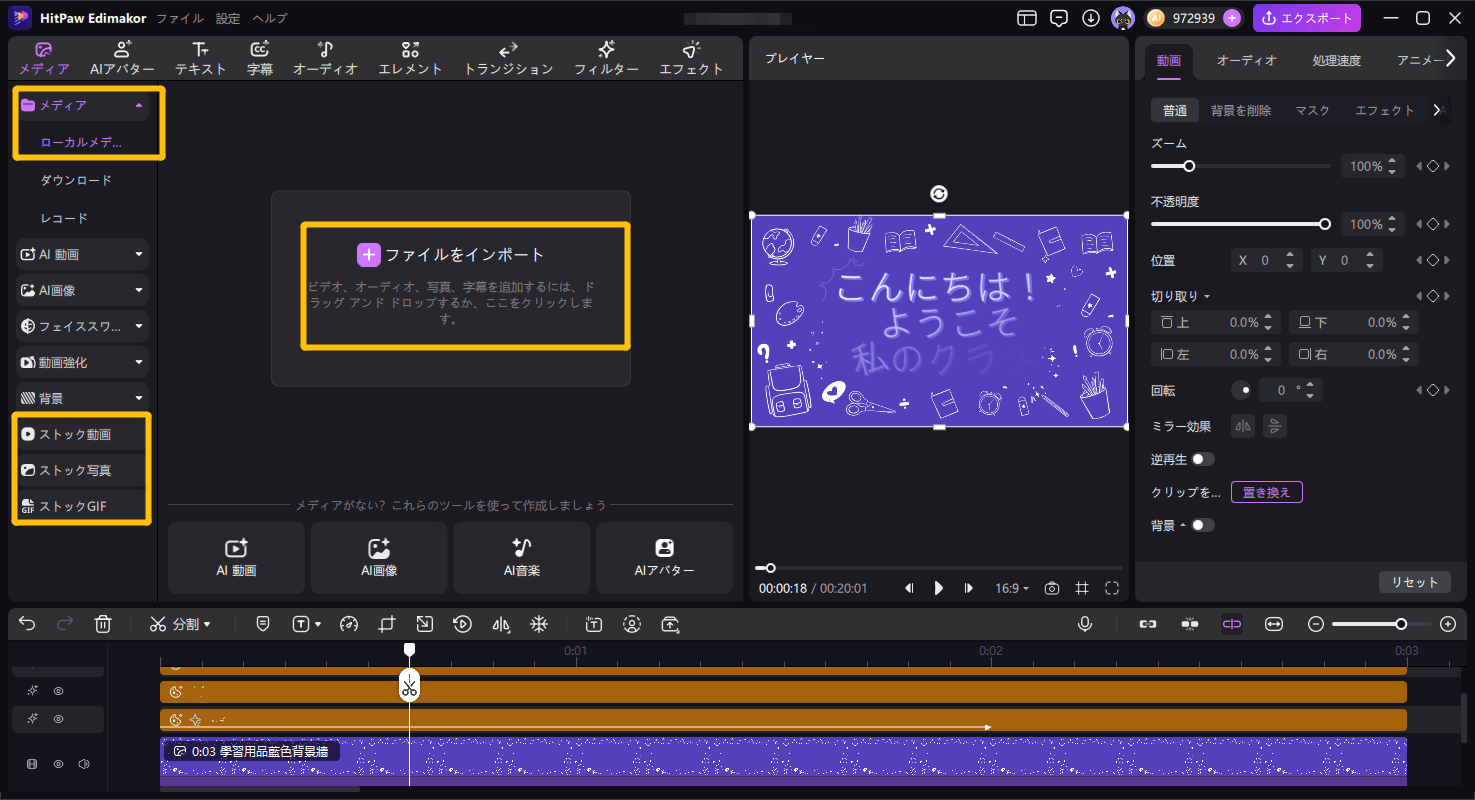Screen dimensions: 1475x800
Task: Select the mirror flip icon on the toolbar
Action: [501, 624]
